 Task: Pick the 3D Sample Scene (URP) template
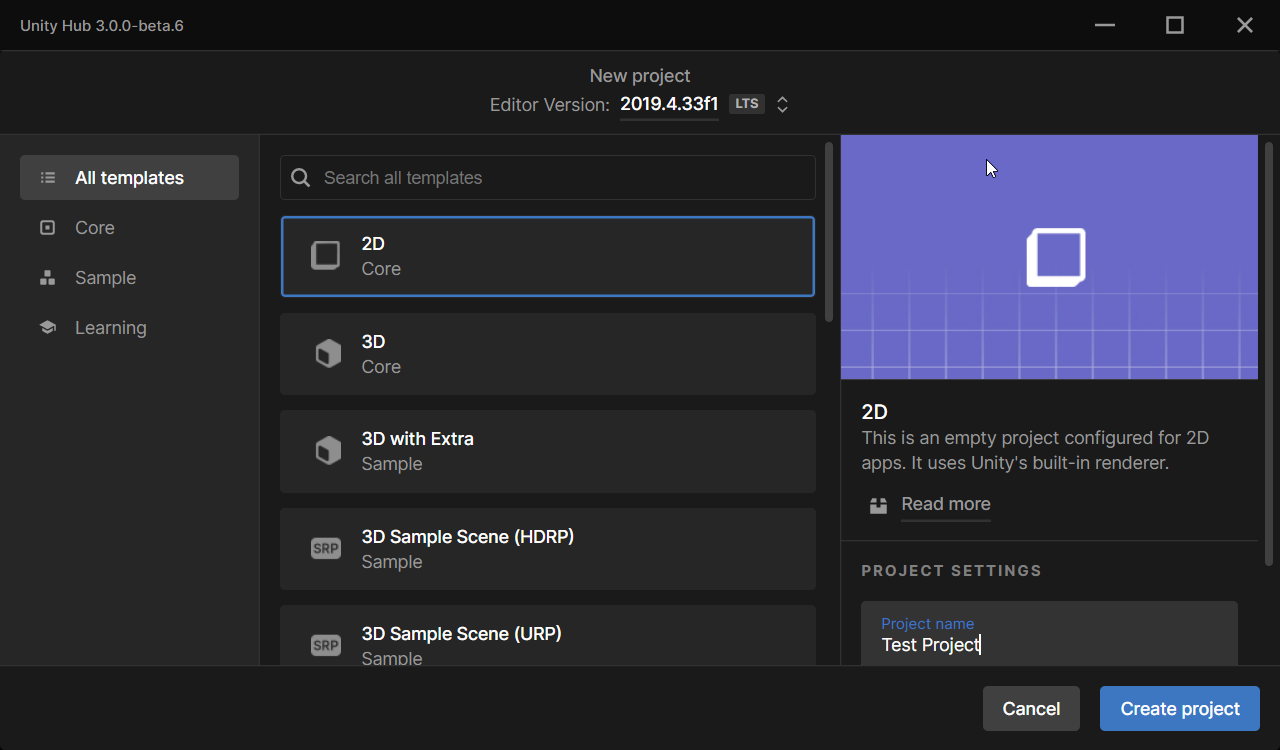(x=548, y=636)
